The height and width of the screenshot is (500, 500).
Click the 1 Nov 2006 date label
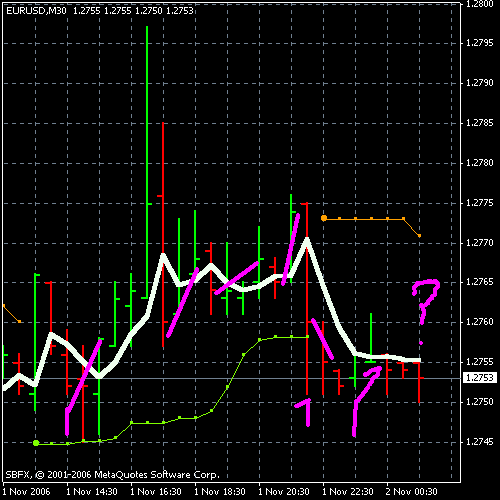[x=26, y=491]
